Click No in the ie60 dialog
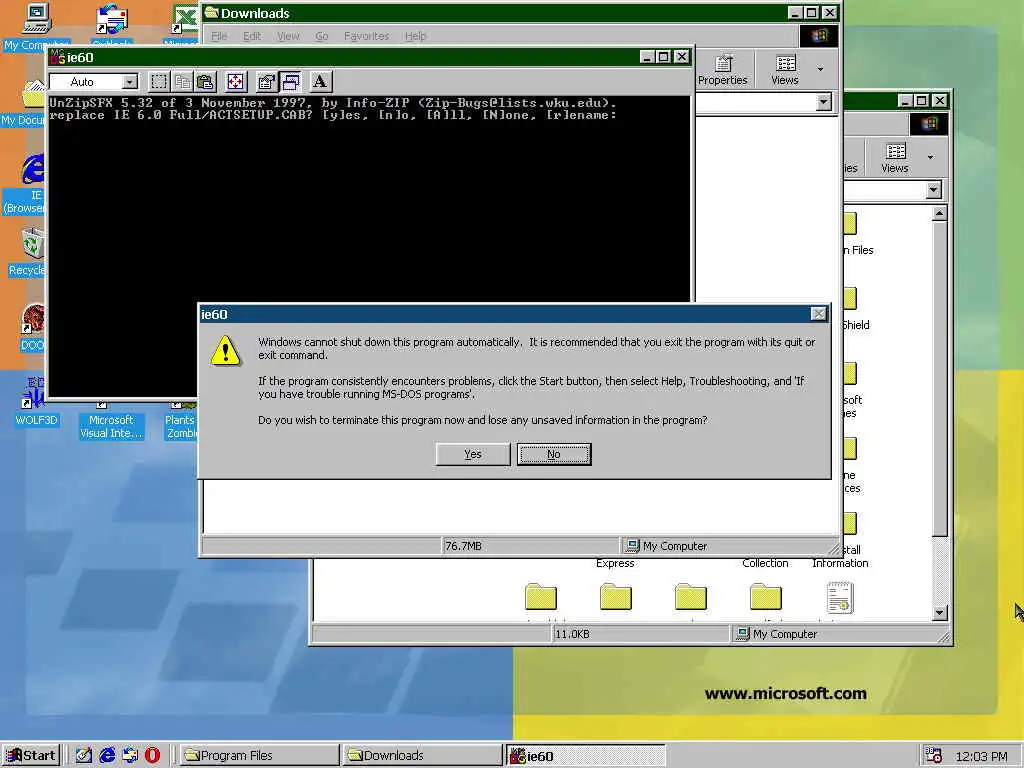The width and height of the screenshot is (1024, 768). click(x=554, y=455)
